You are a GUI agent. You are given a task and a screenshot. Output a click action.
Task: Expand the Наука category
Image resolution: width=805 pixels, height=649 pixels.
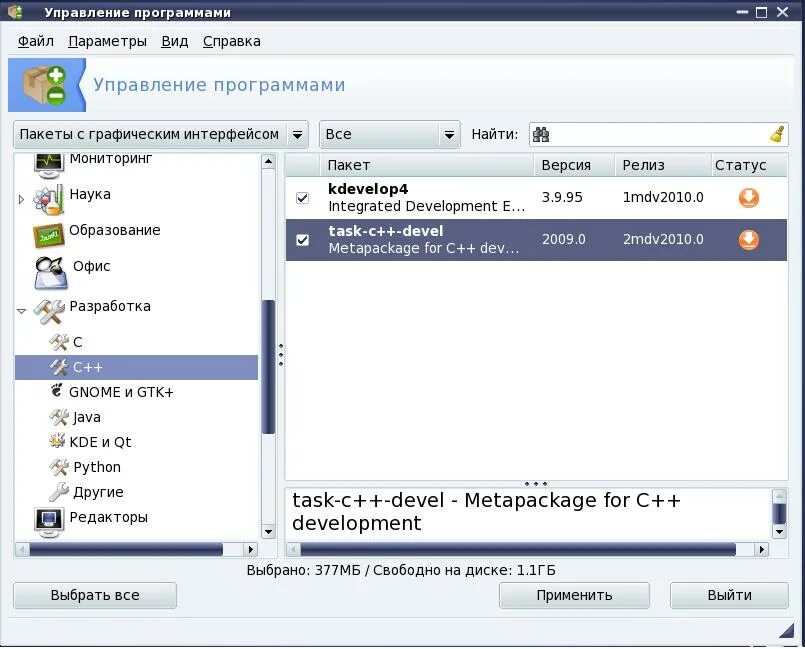point(21,199)
